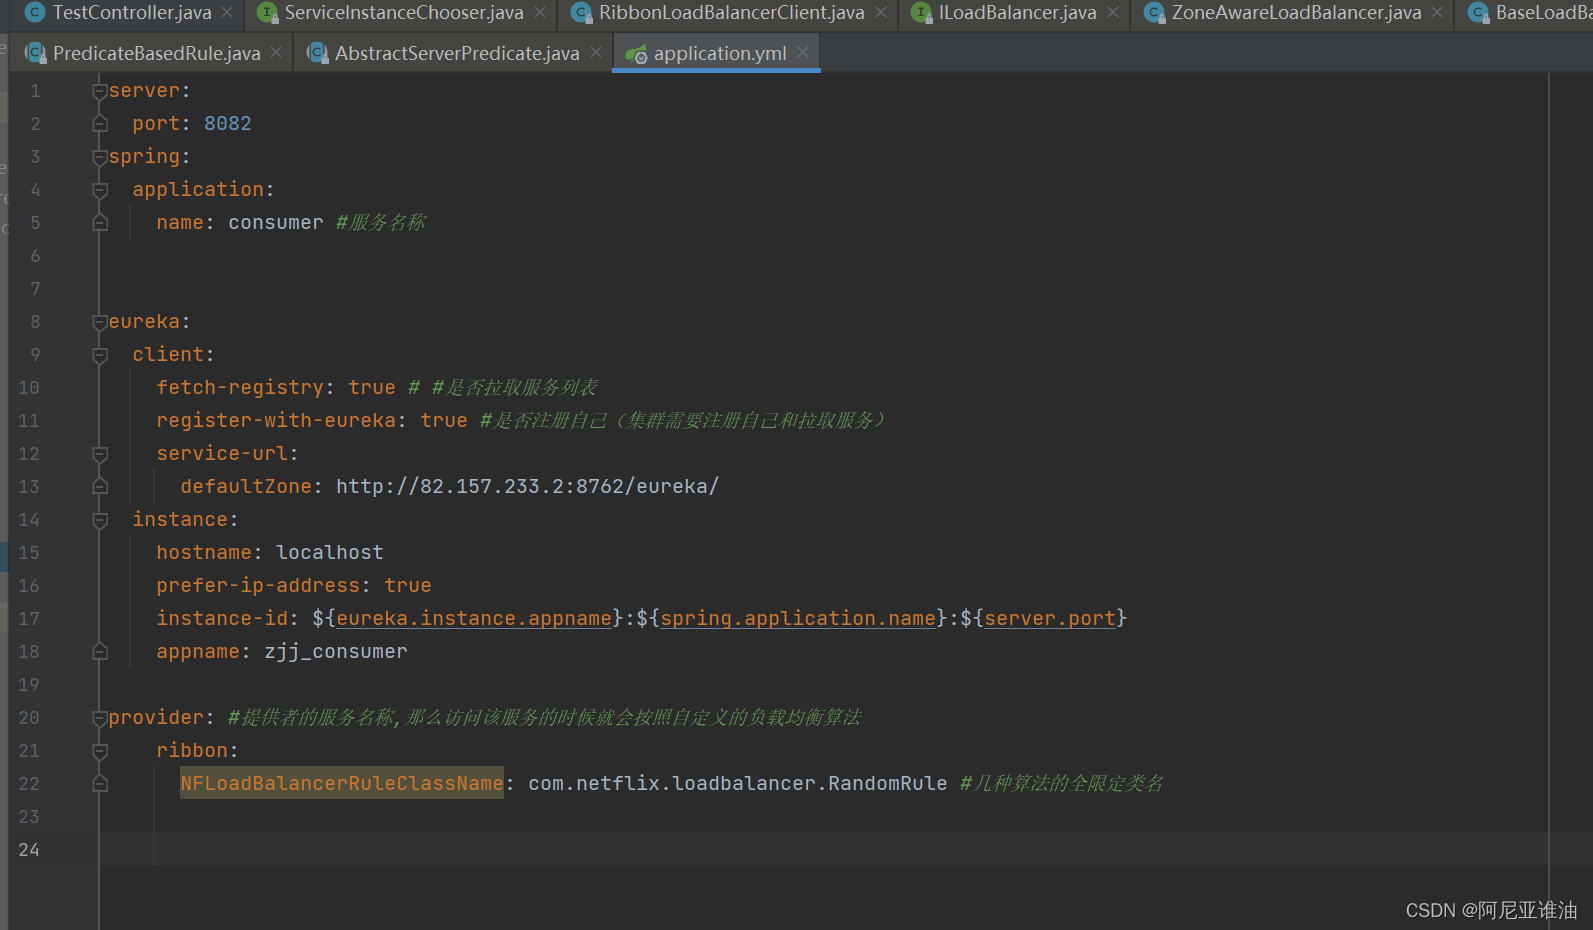Collapse the server block fold marker
This screenshot has height=930, width=1593.
(x=100, y=91)
